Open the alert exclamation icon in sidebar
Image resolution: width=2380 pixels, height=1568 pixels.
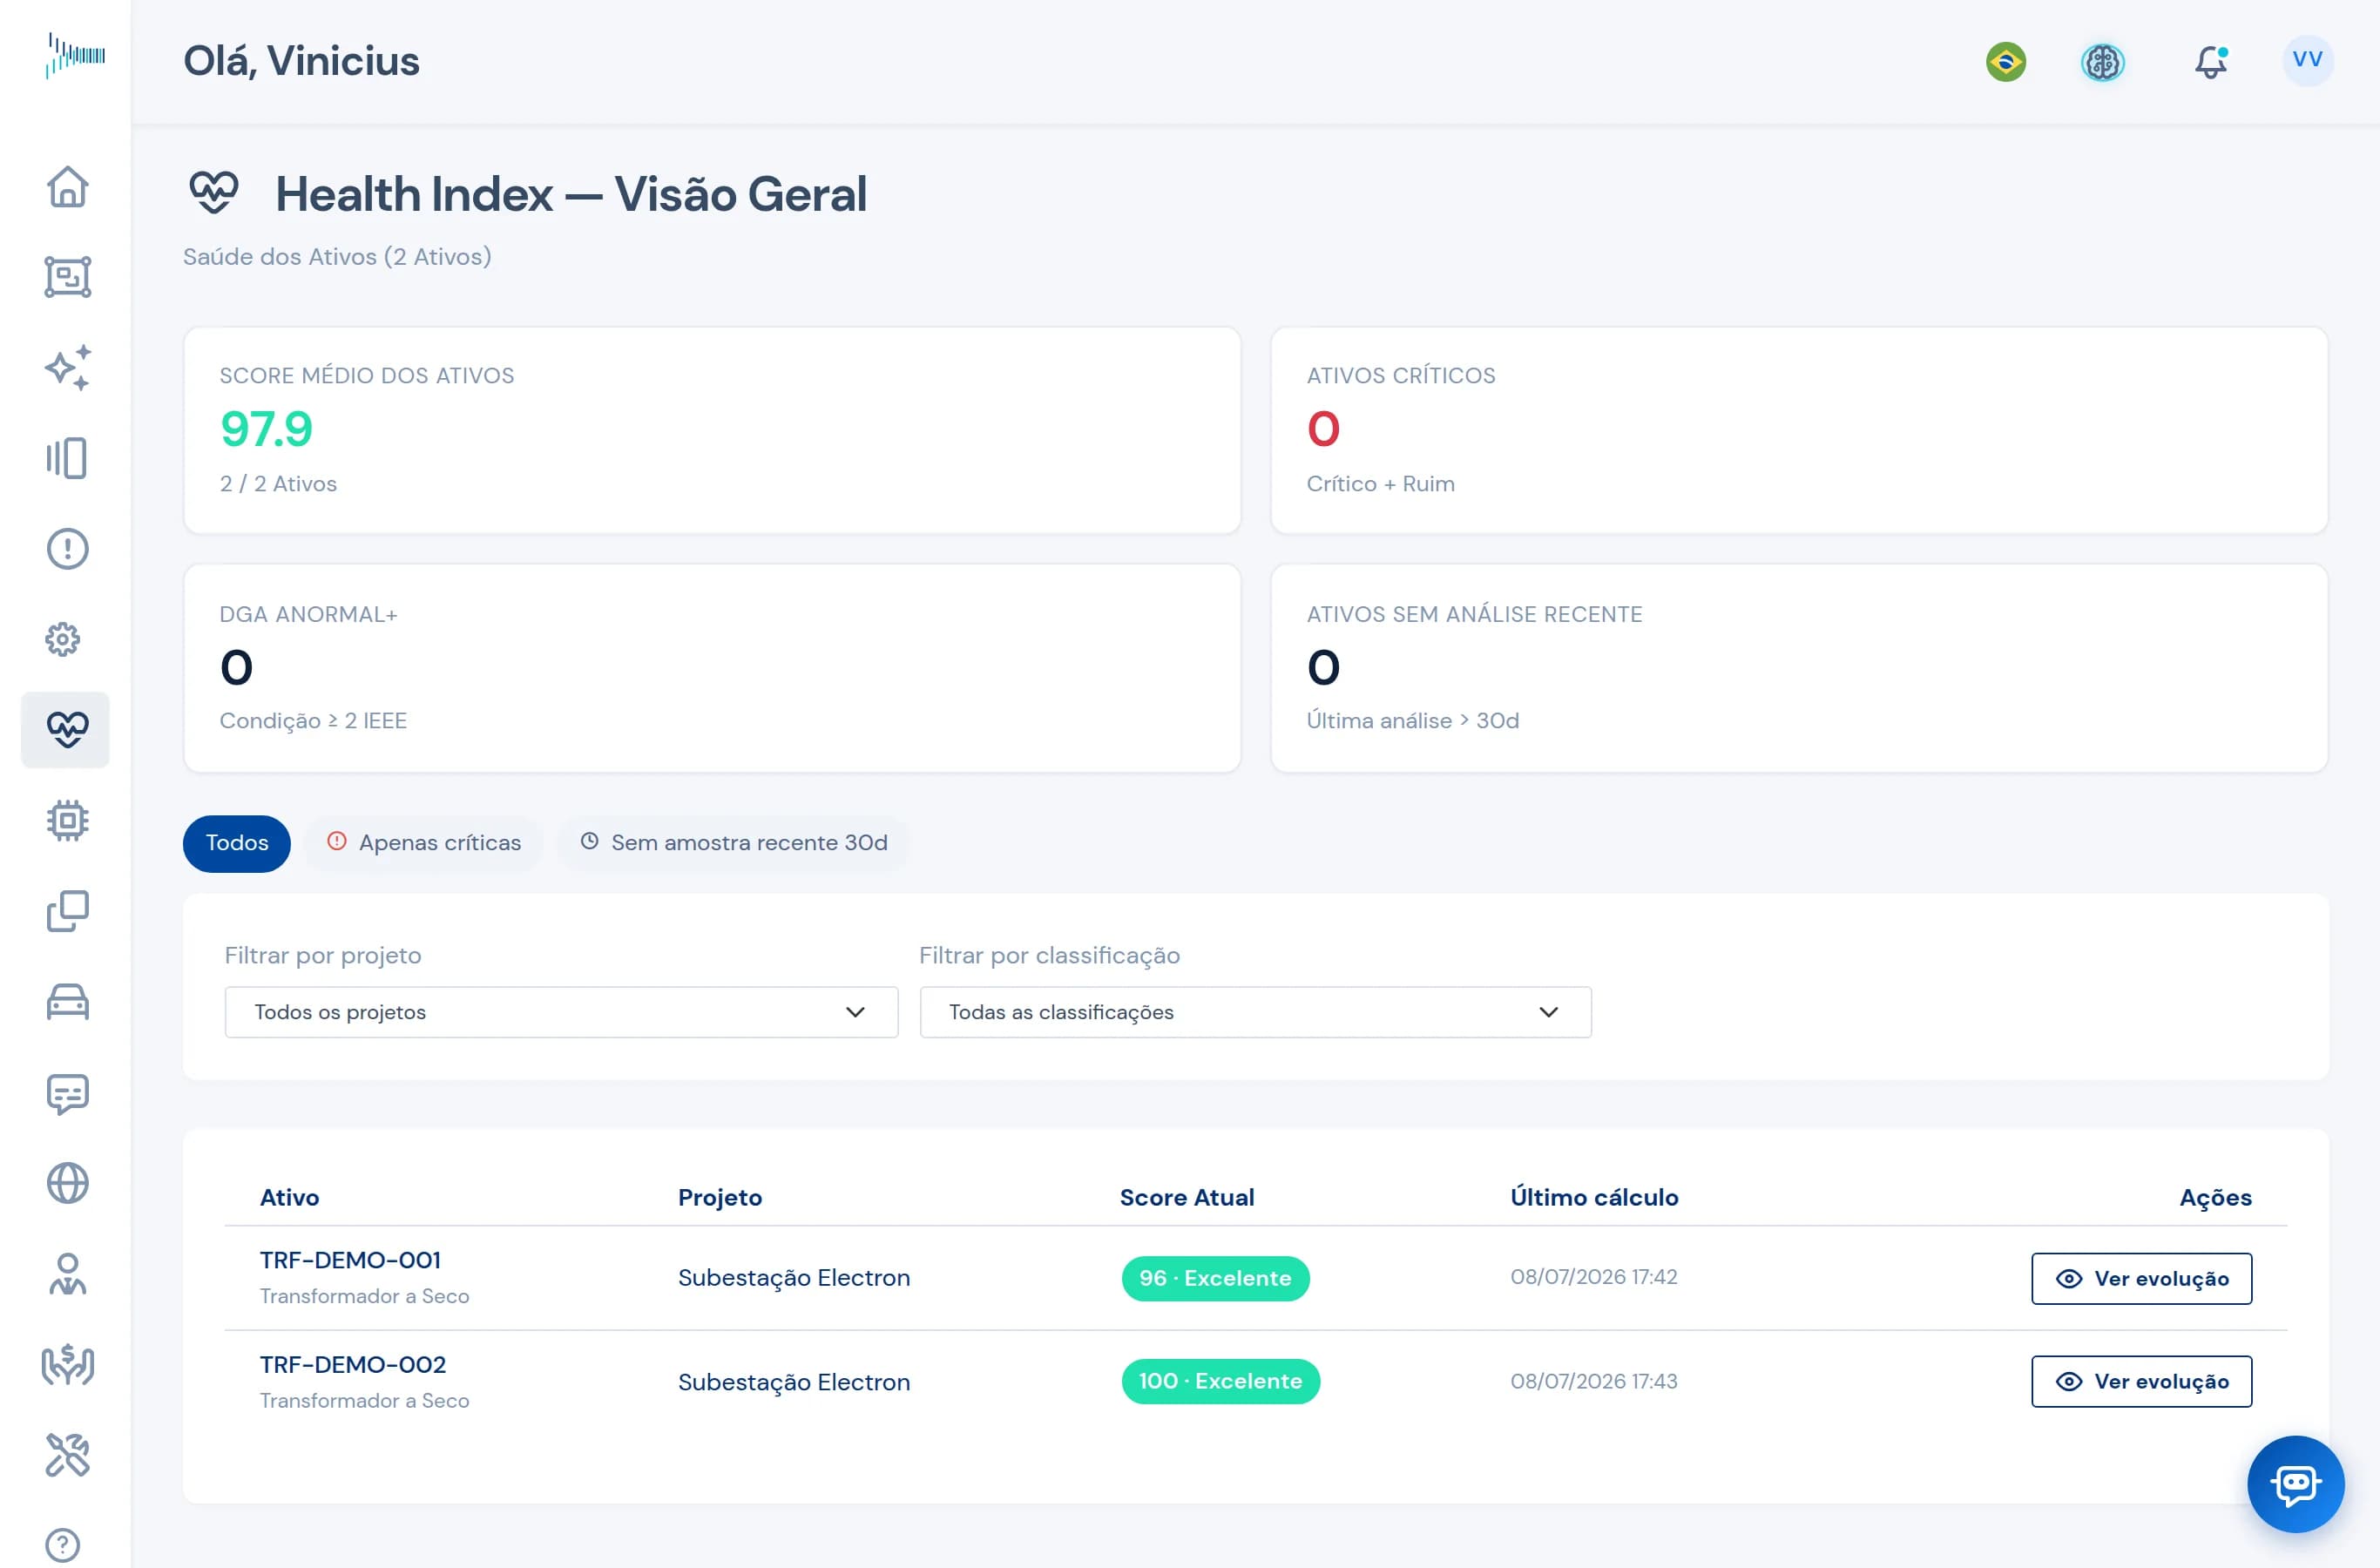point(67,549)
